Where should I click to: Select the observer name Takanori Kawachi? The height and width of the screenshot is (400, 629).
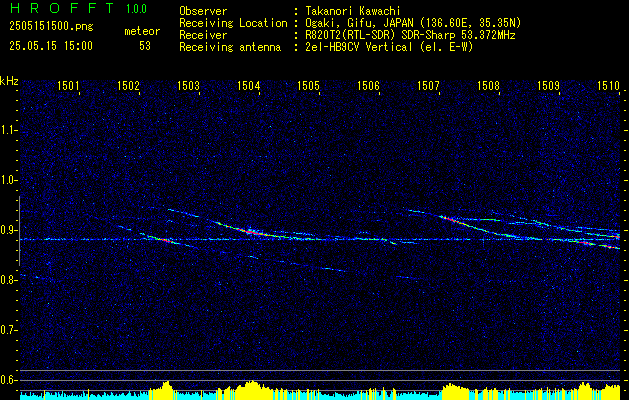click(353, 11)
